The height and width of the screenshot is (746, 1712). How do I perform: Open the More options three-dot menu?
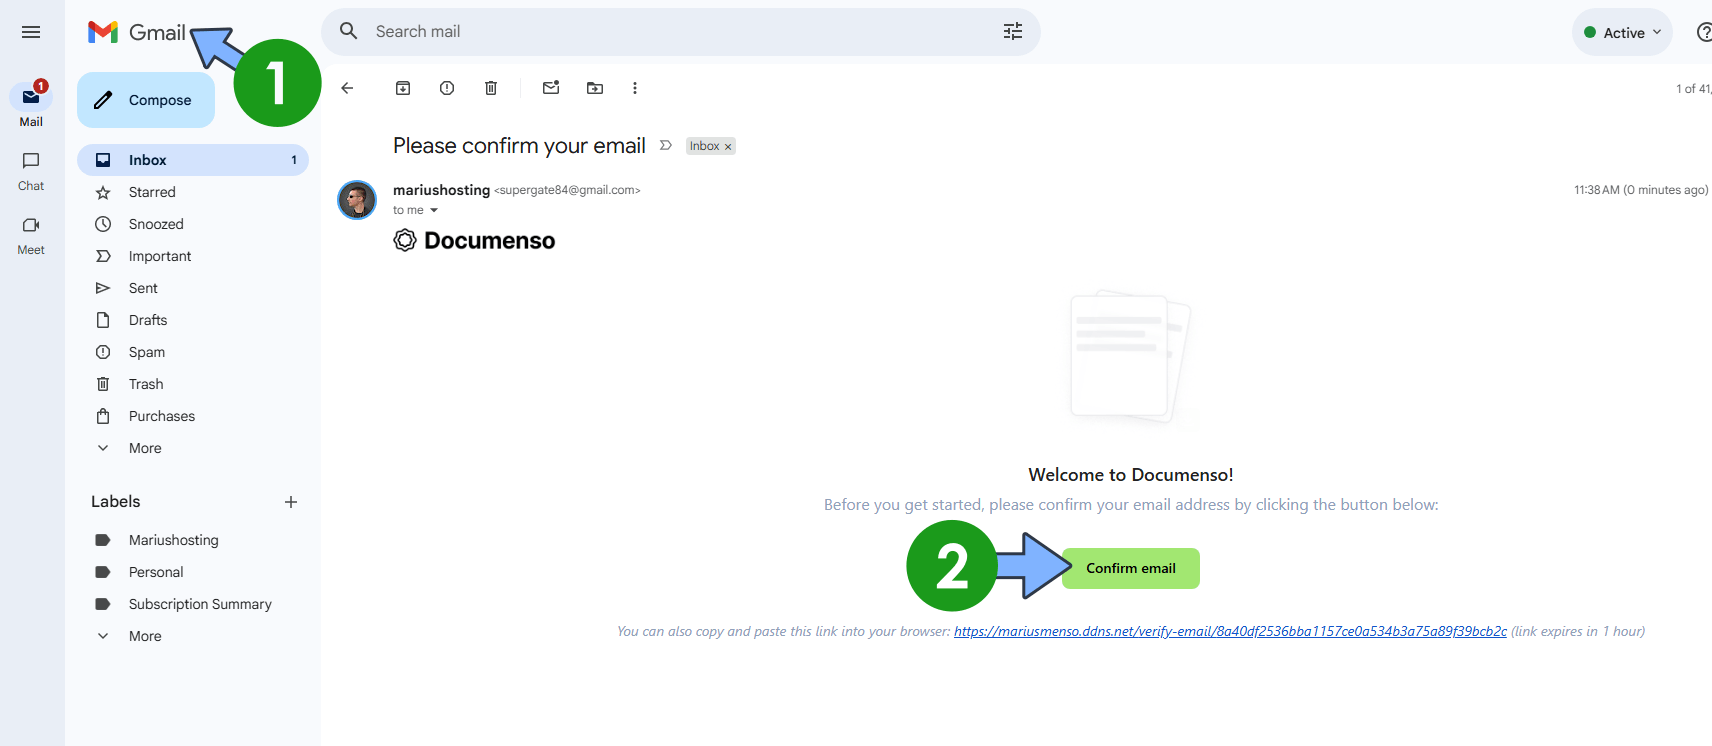pyautogui.click(x=635, y=88)
